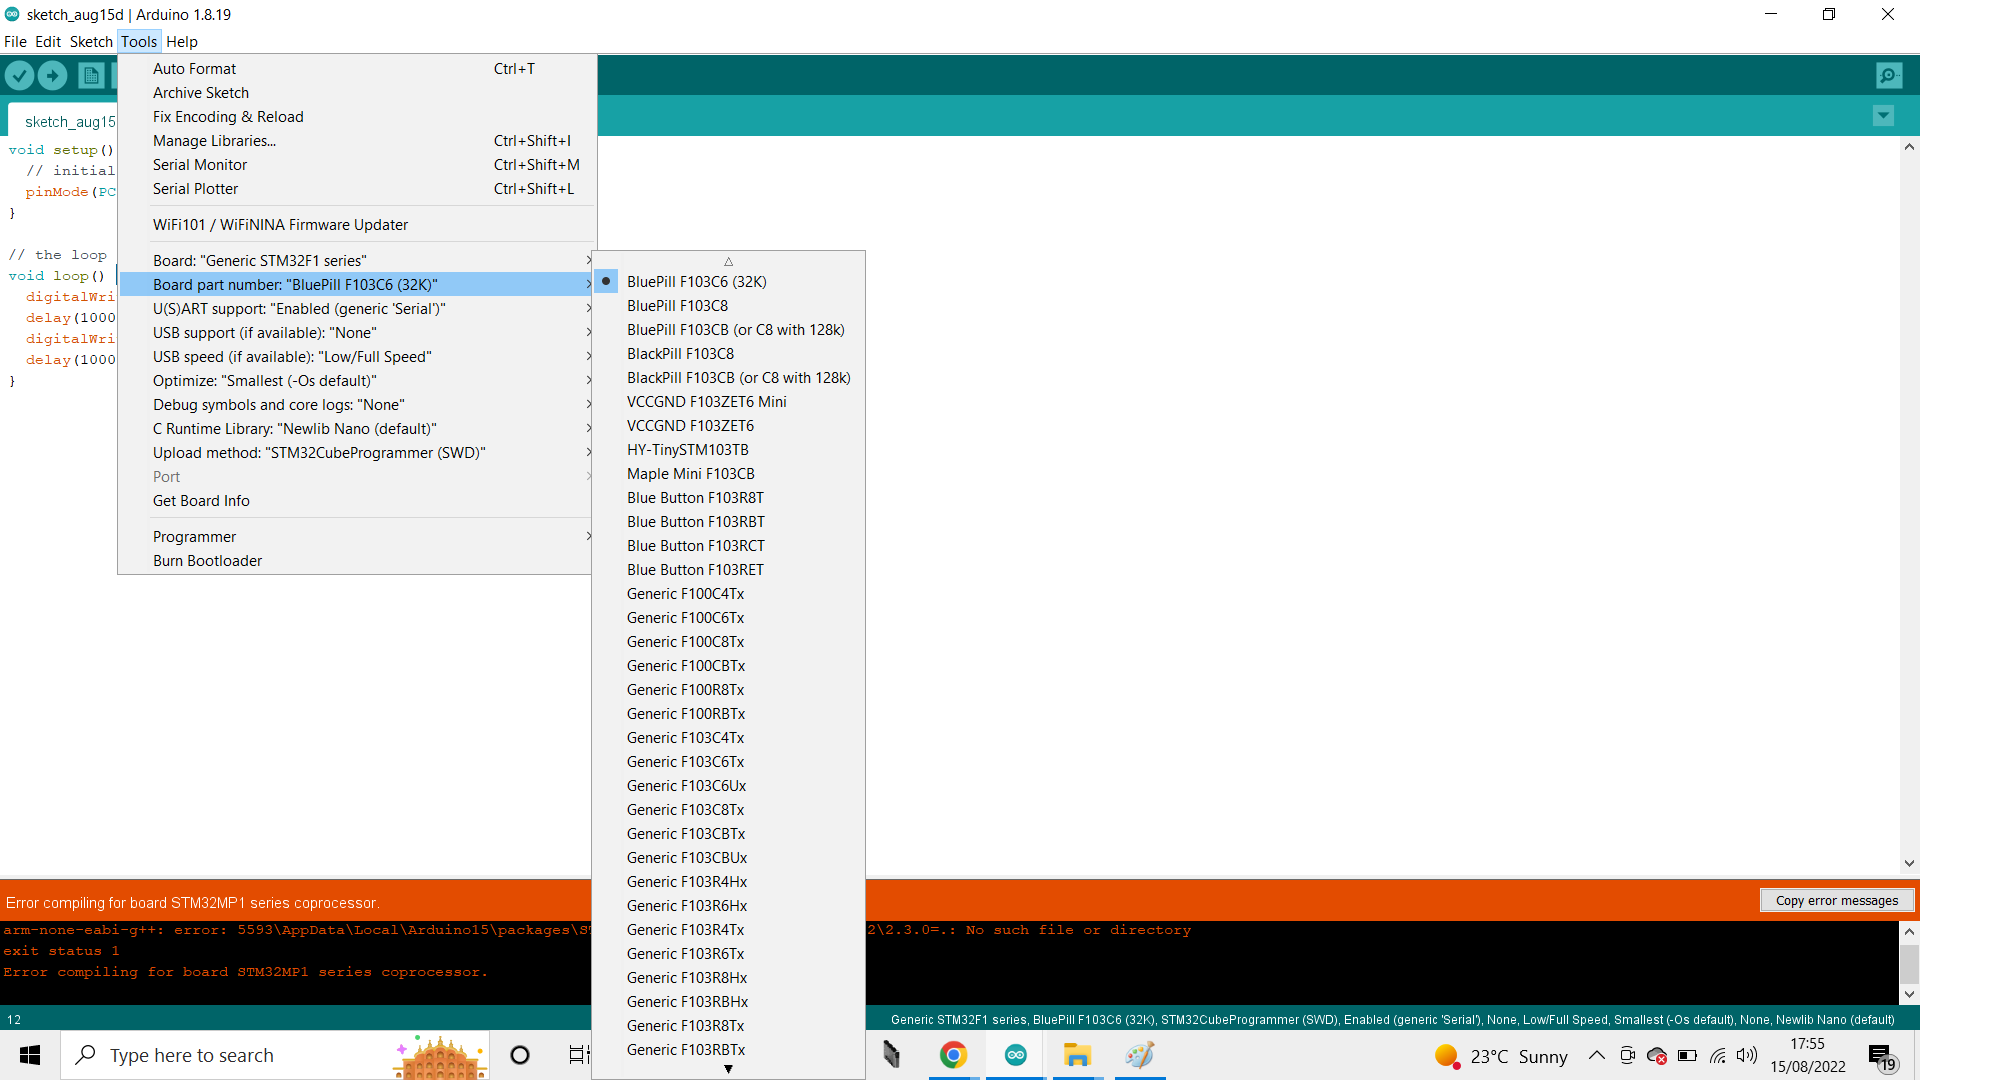The height and width of the screenshot is (1080, 2000).
Task: Show hidden system tray icons
Action: (1597, 1056)
